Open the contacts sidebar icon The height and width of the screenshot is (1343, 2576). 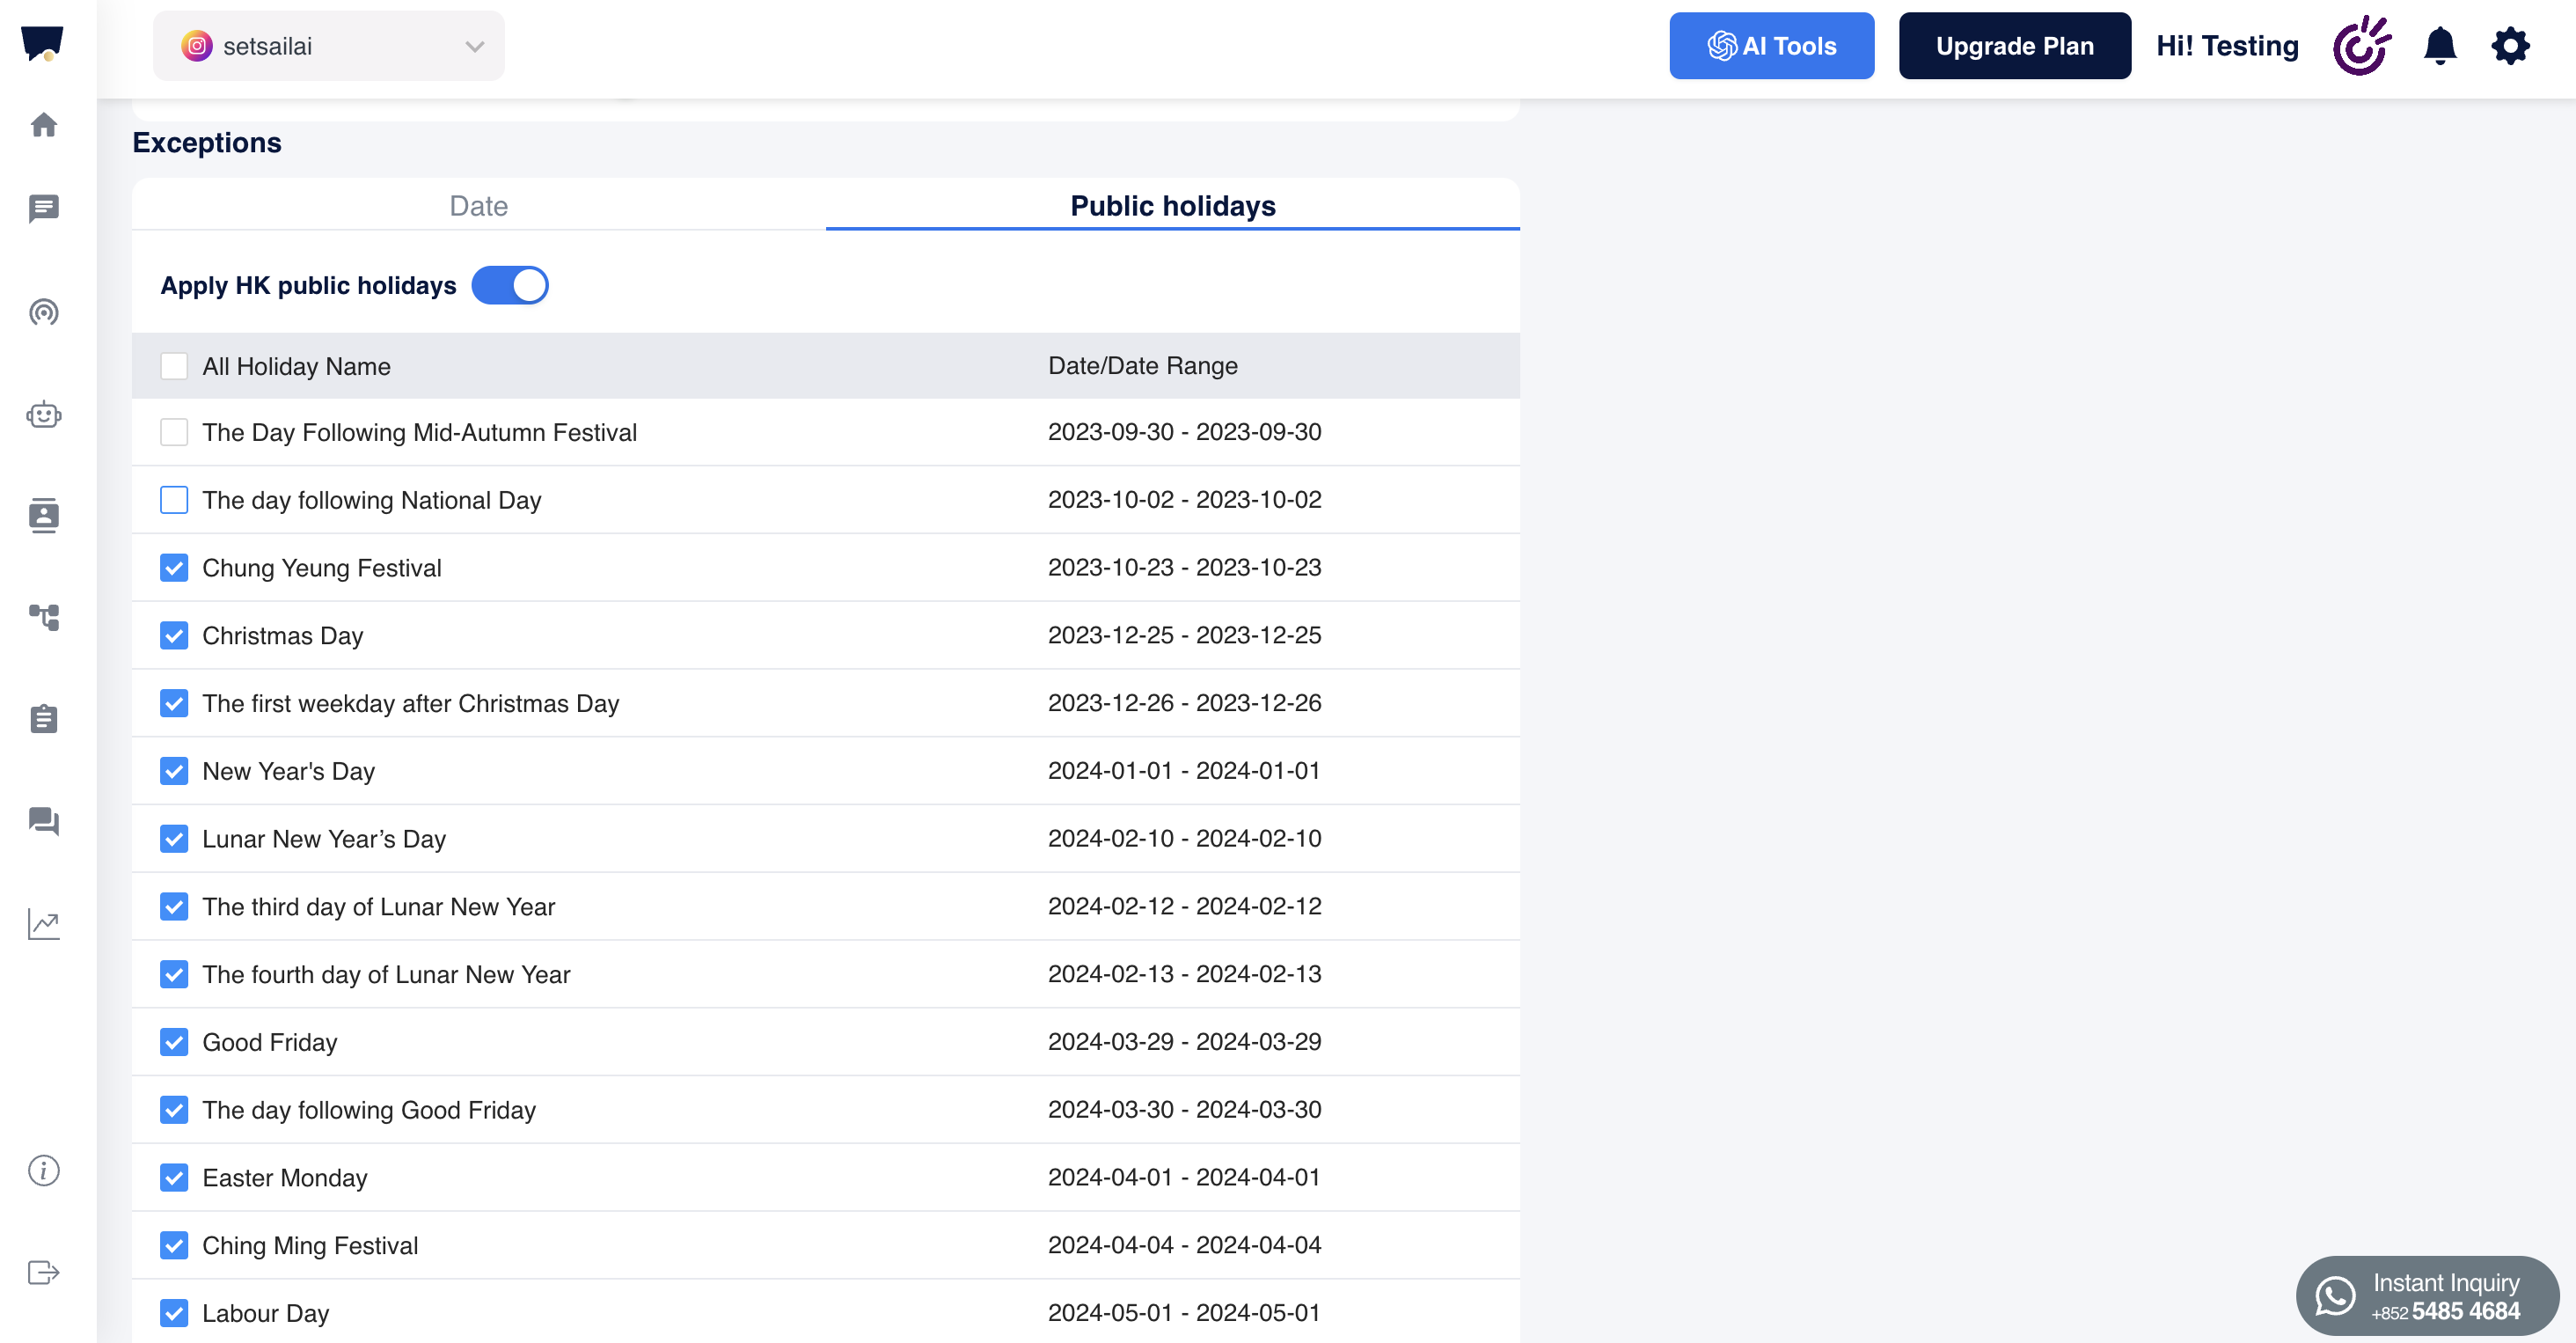click(x=44, y=516)
